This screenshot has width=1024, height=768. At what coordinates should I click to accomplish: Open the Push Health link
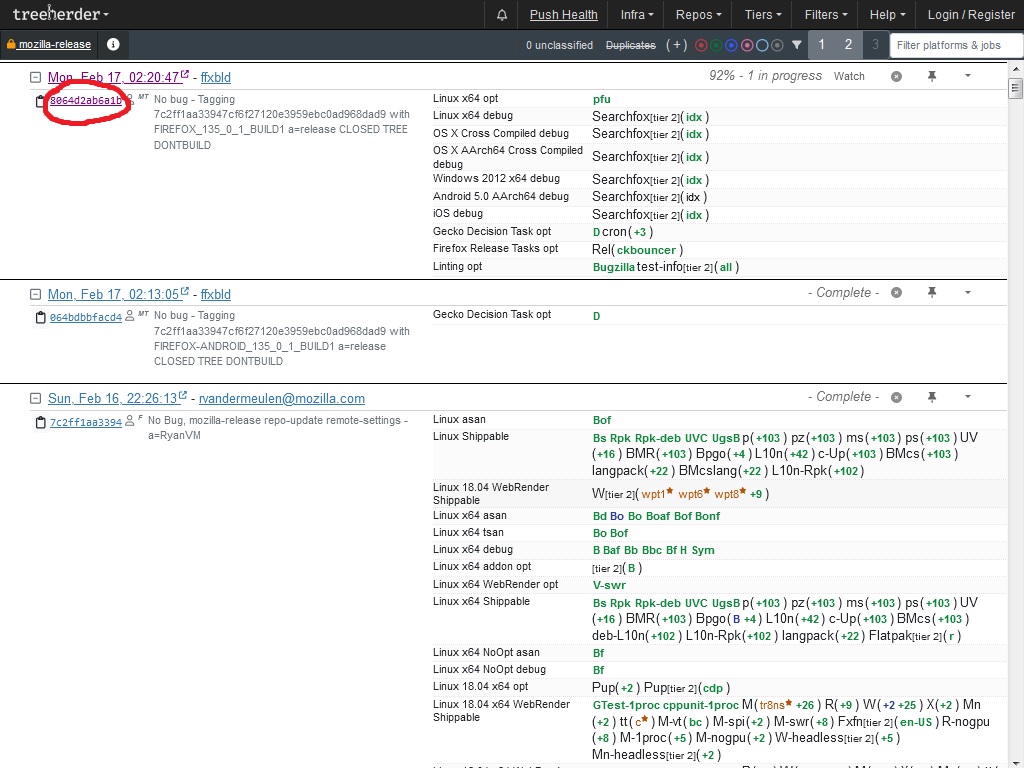click(x=563, y=15)
